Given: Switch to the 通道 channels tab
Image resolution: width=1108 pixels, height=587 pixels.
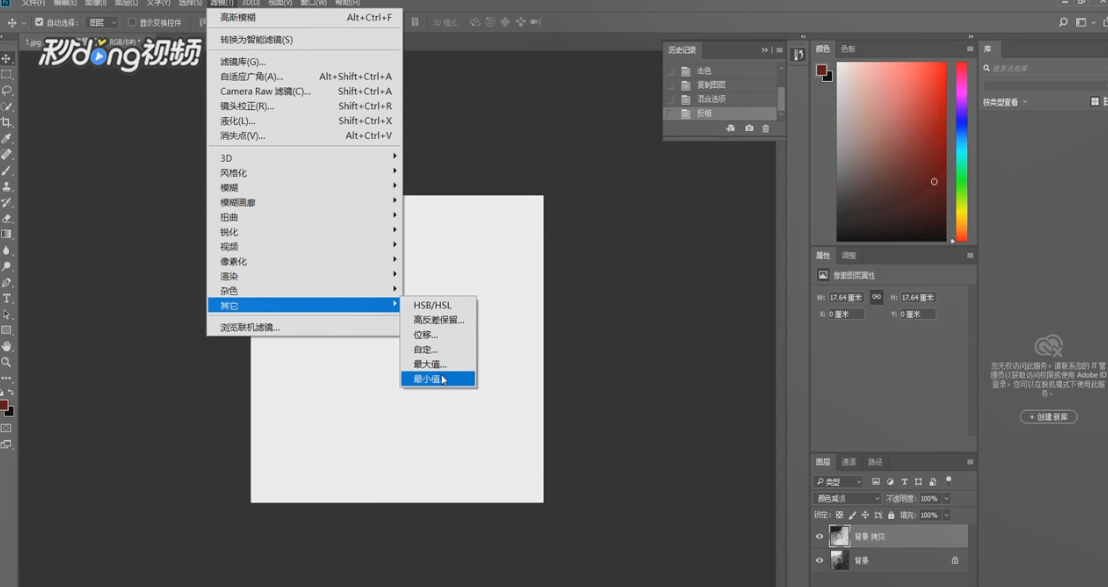Looking at the screenshot, I should point(849,462).
